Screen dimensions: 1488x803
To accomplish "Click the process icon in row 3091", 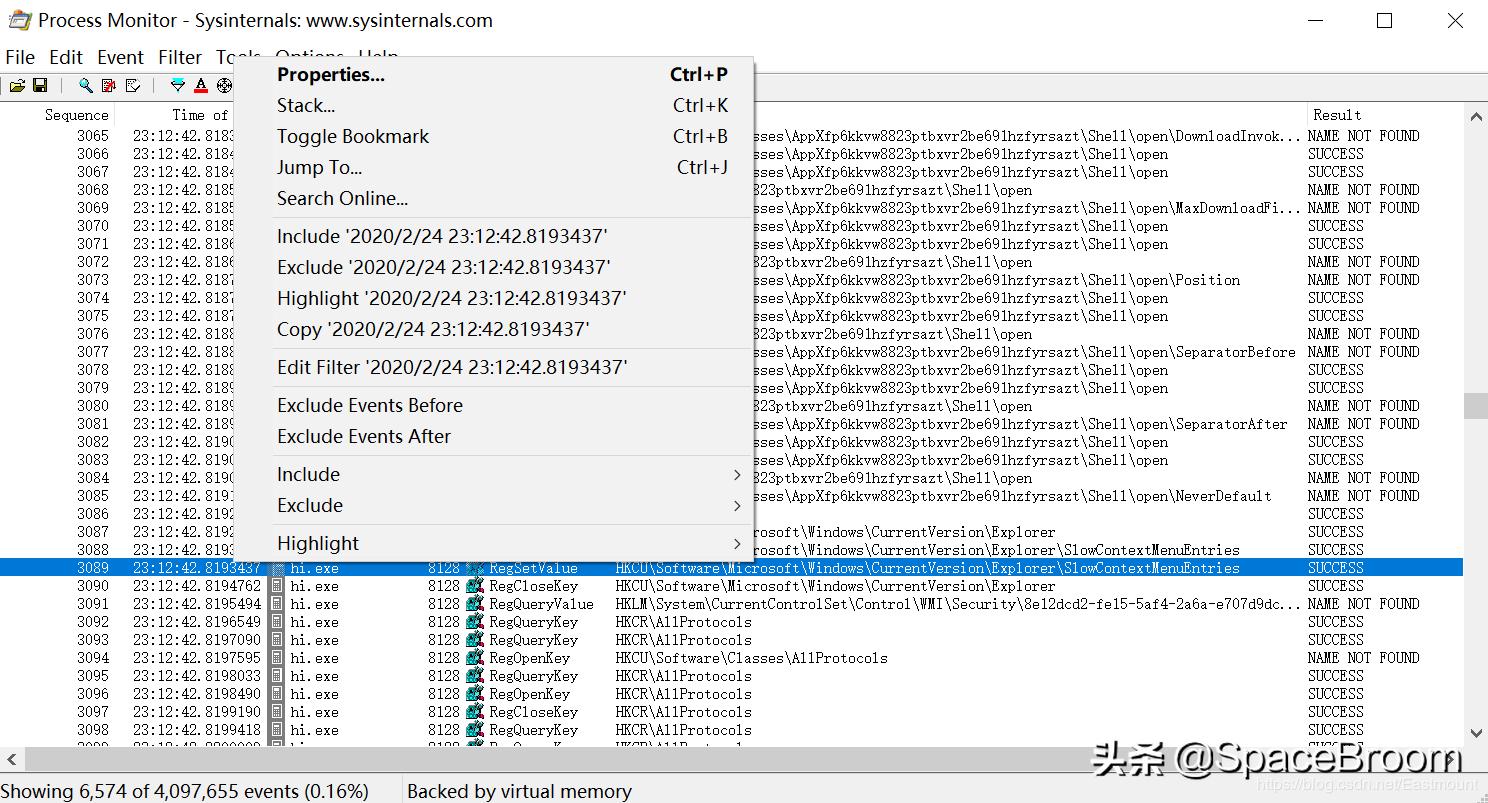I will [278, 604].
